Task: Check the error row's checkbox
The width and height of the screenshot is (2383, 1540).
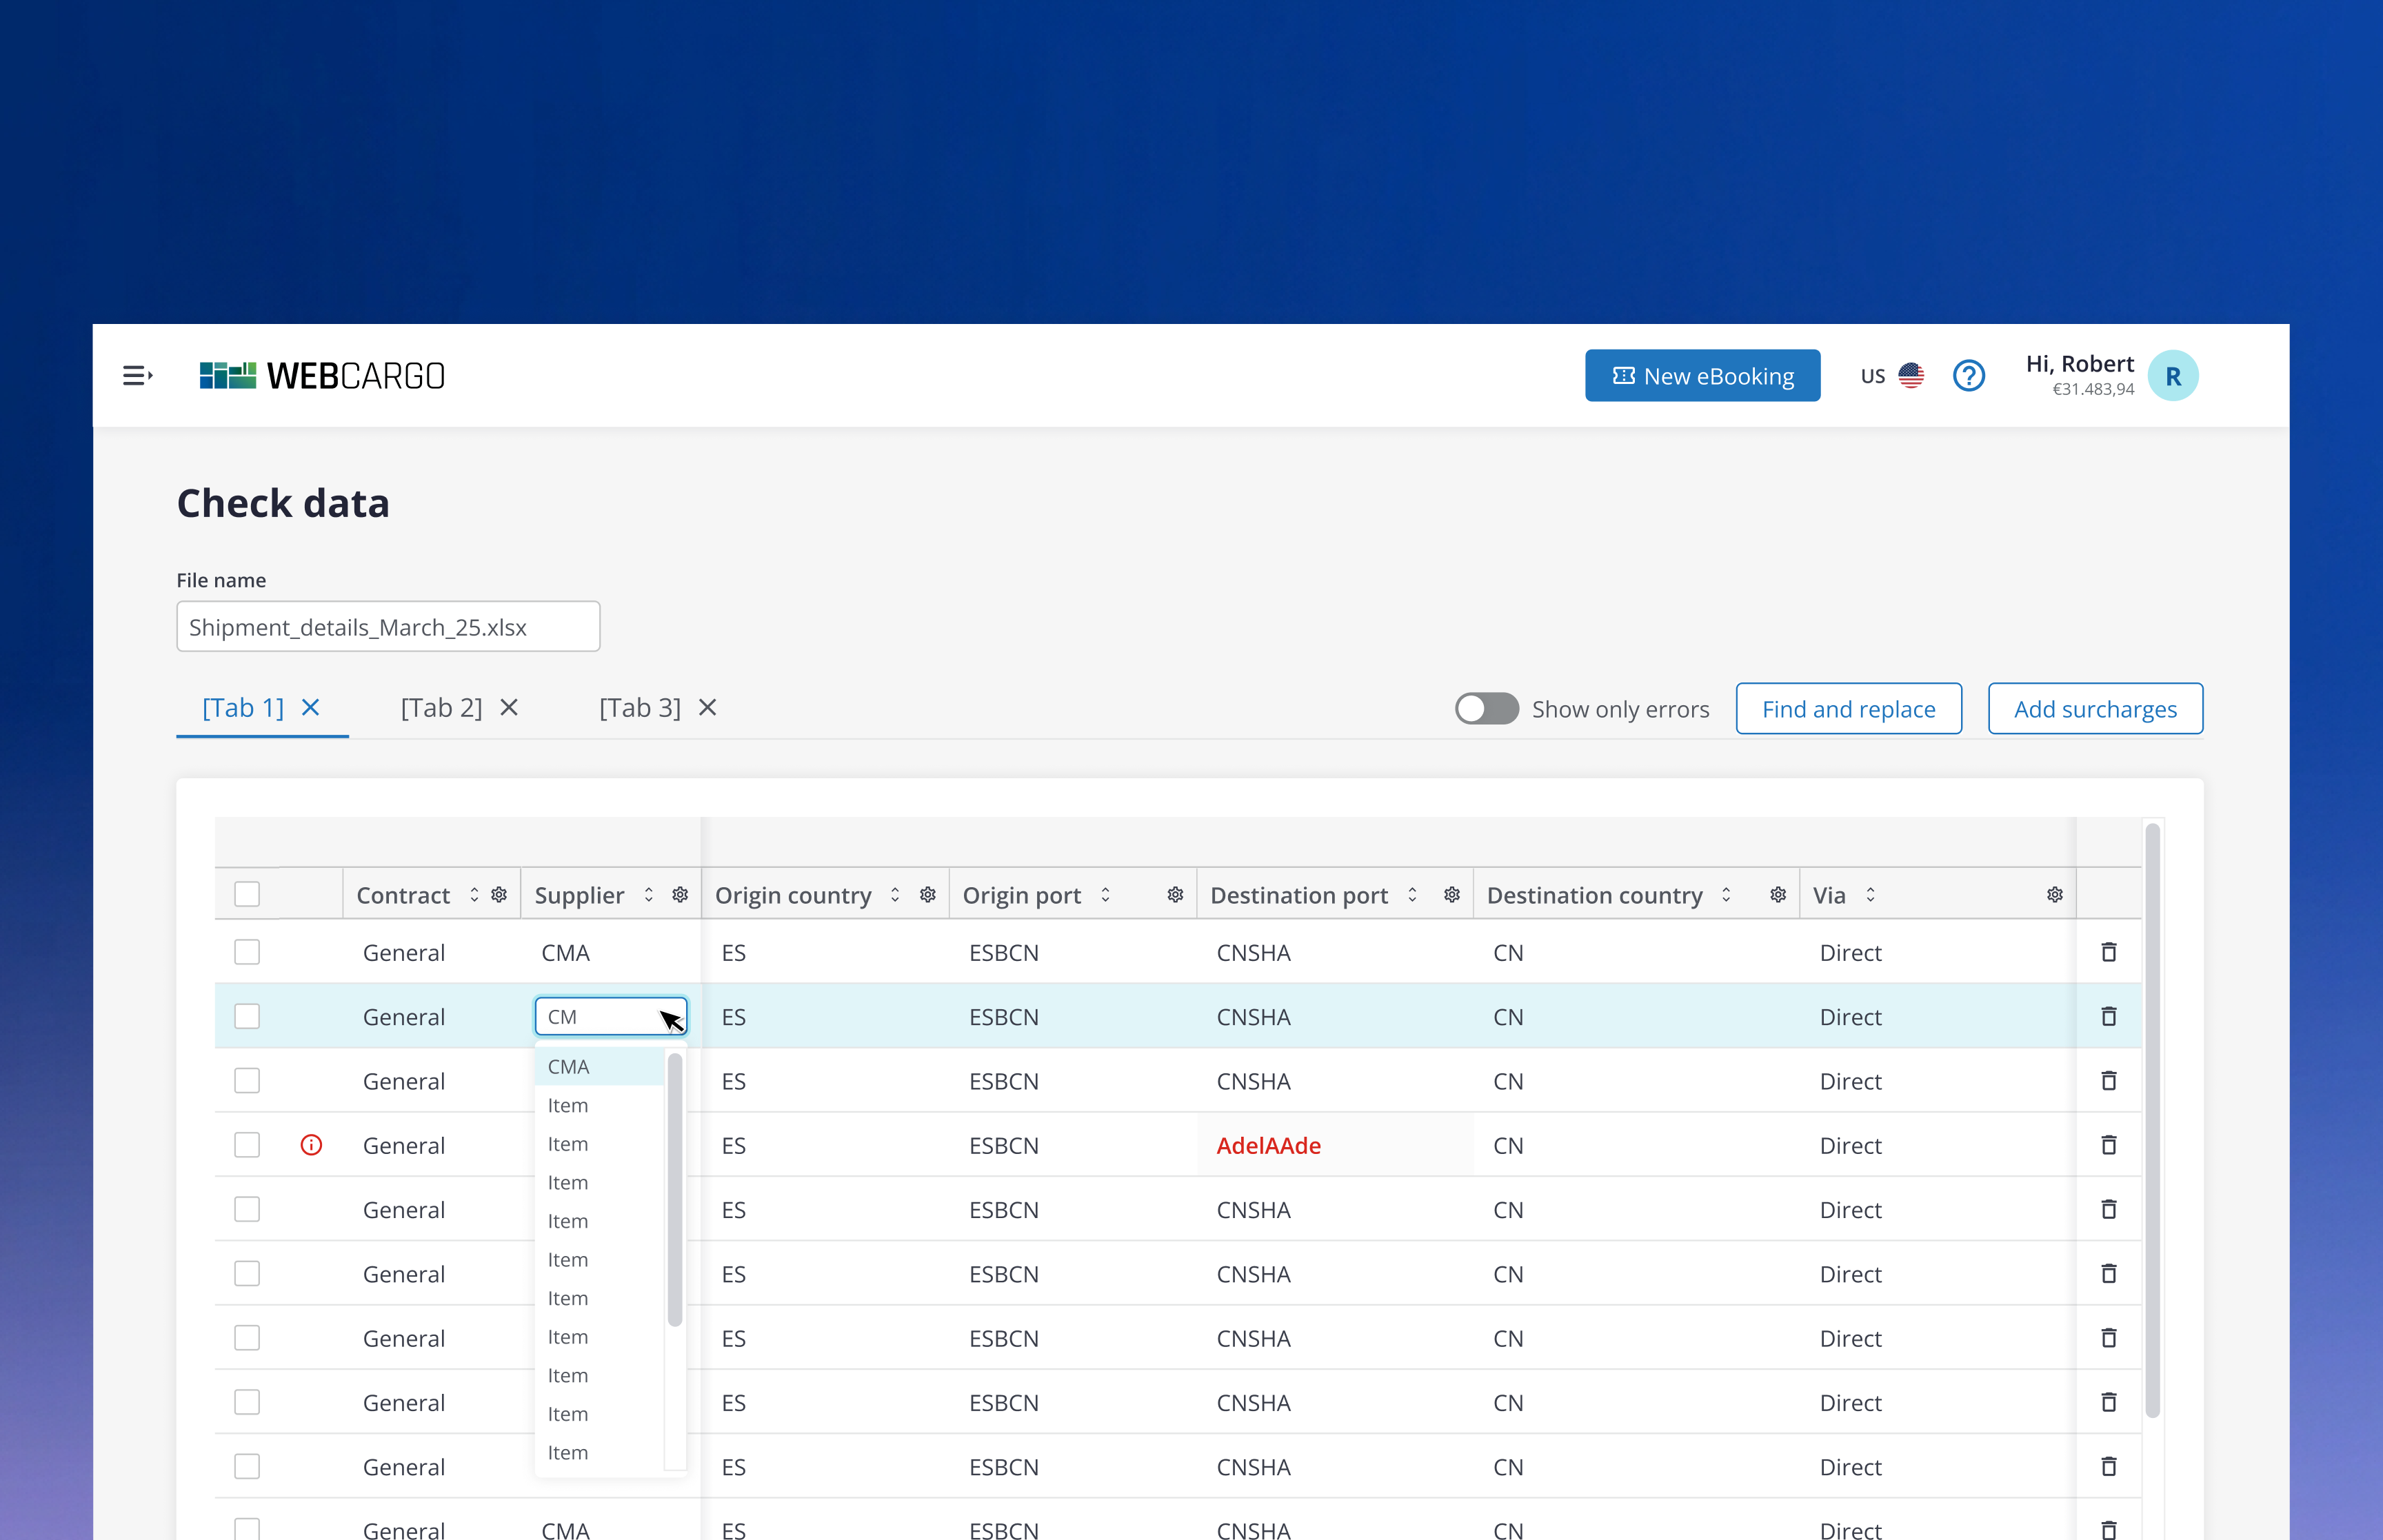Action: 247,1145
